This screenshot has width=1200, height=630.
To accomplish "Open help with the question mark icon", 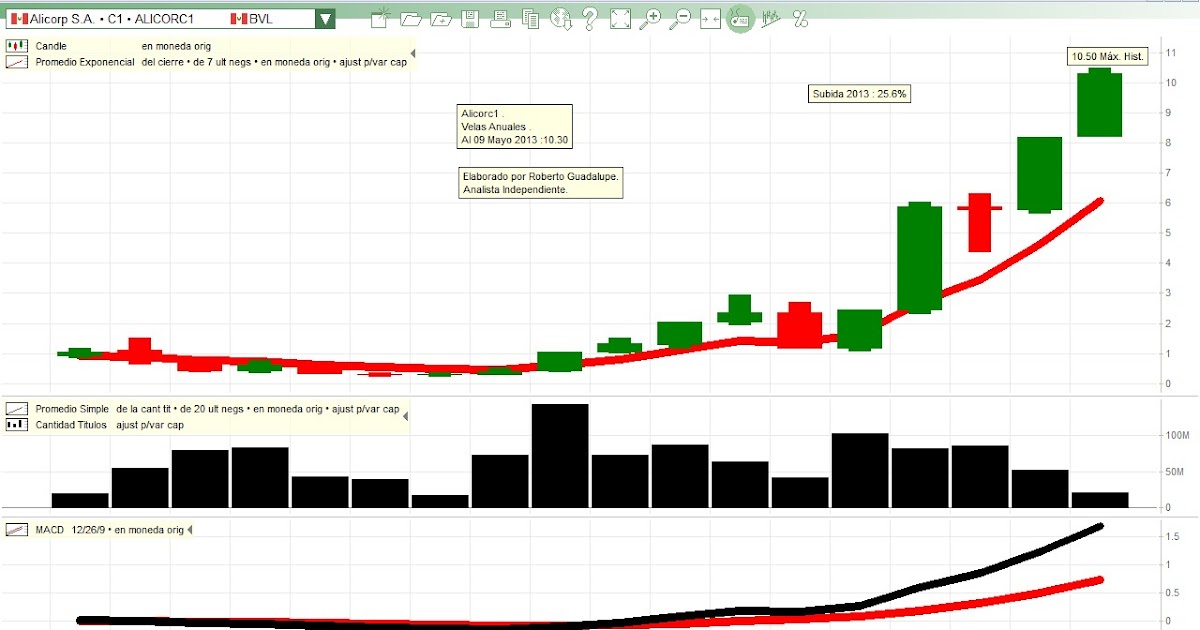I will (590, 18).
